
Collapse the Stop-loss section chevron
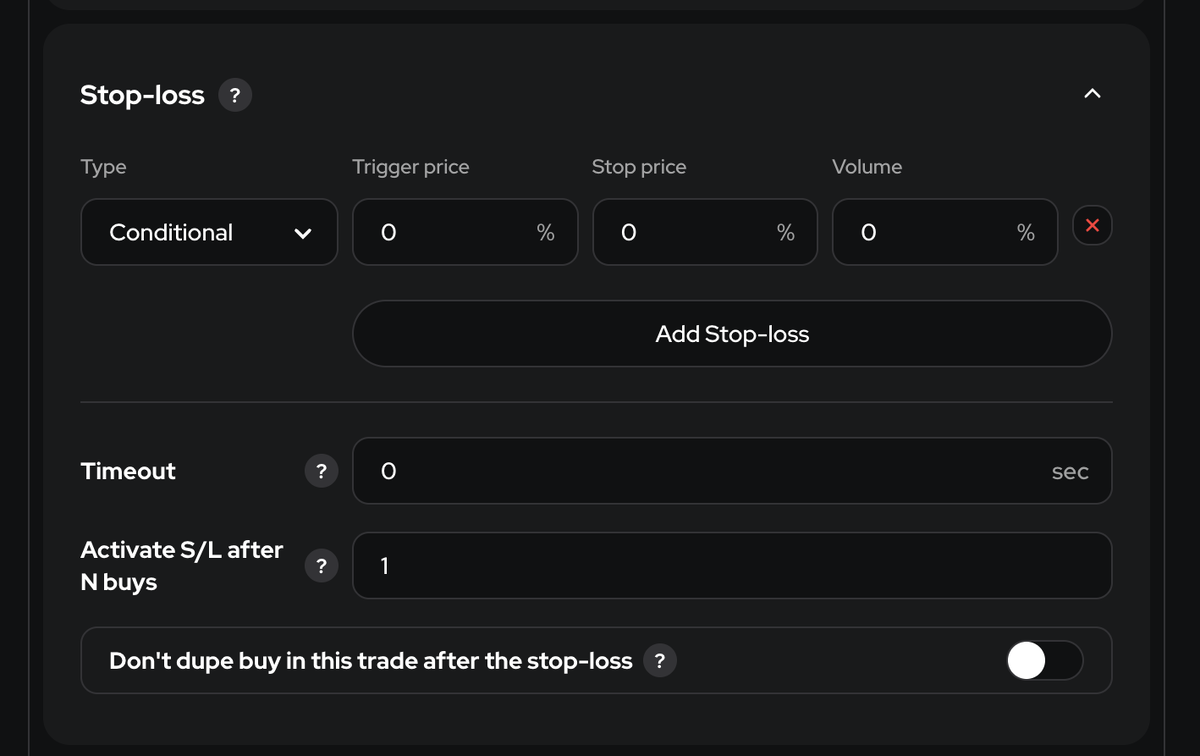coord(1092,94)
